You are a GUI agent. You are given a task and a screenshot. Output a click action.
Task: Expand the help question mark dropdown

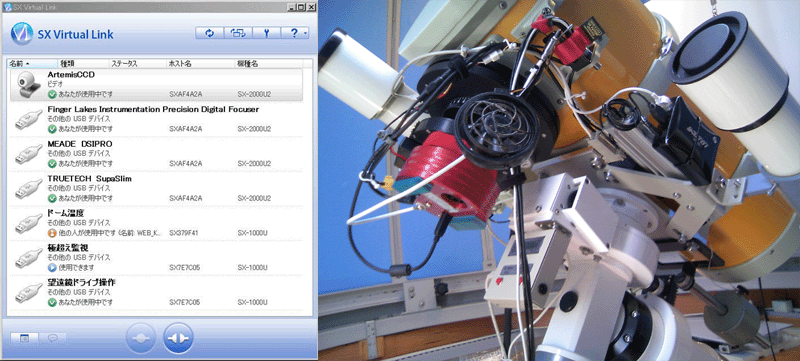click(x=295, y=33)
